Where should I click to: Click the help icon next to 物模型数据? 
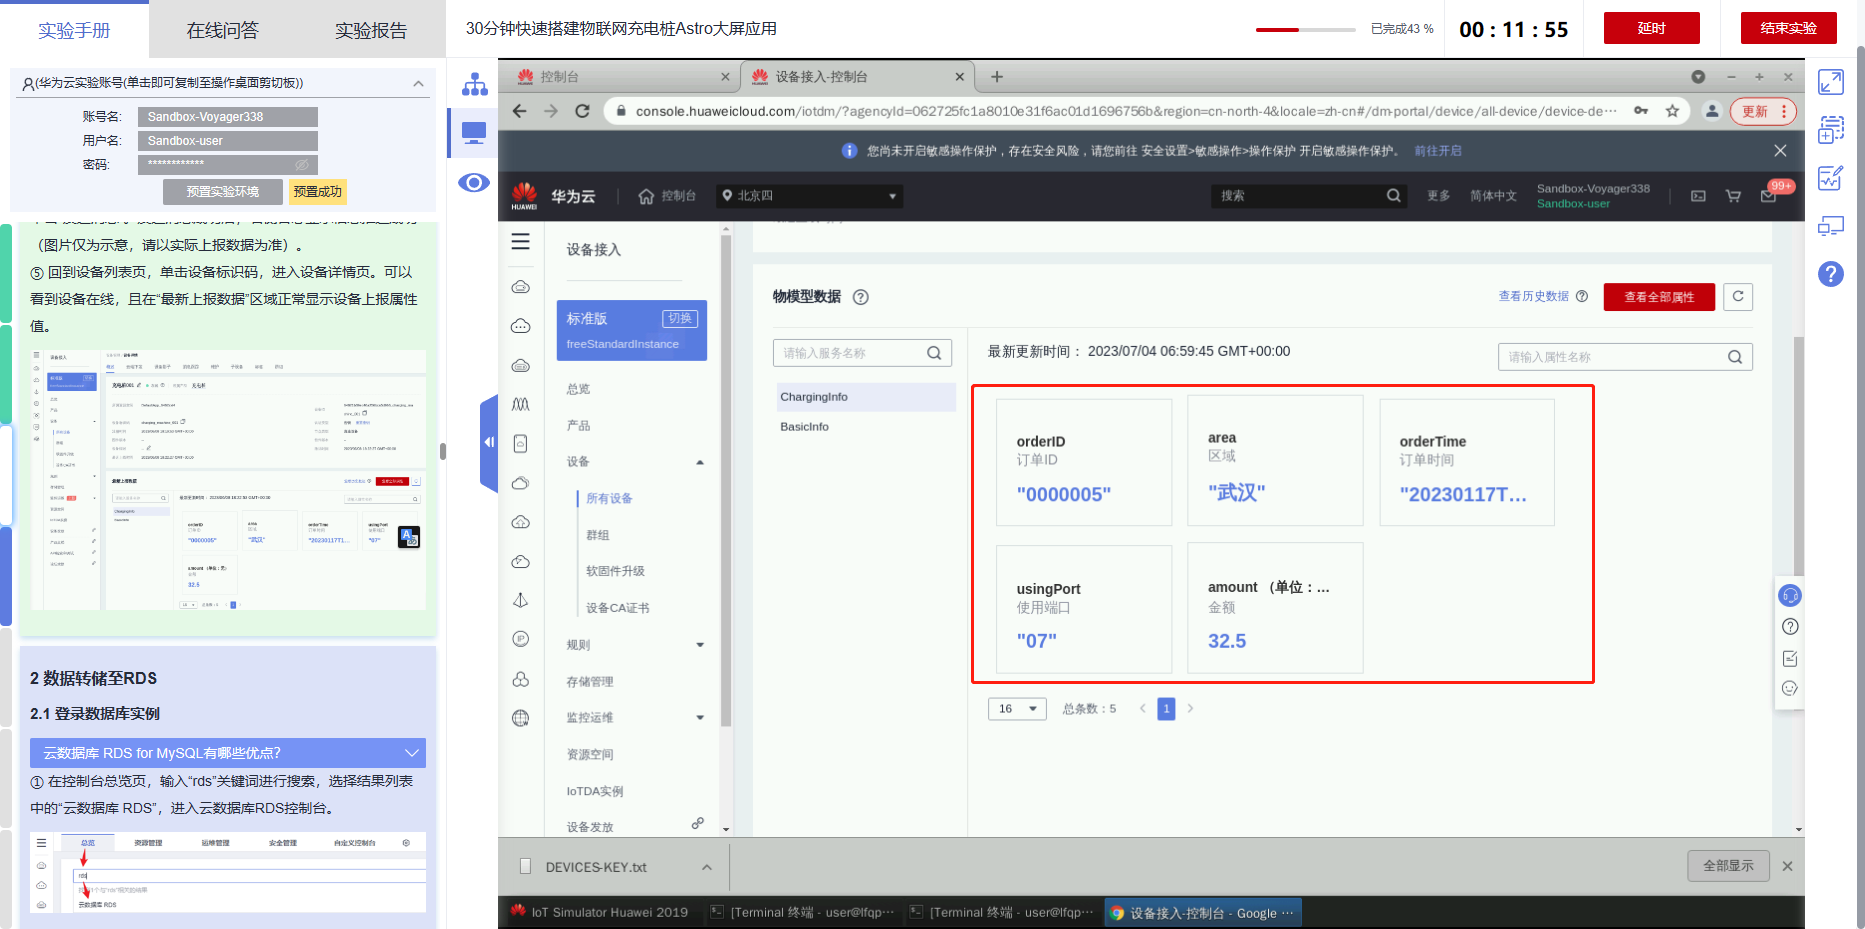pyautogui.click(x=861, y=297)
